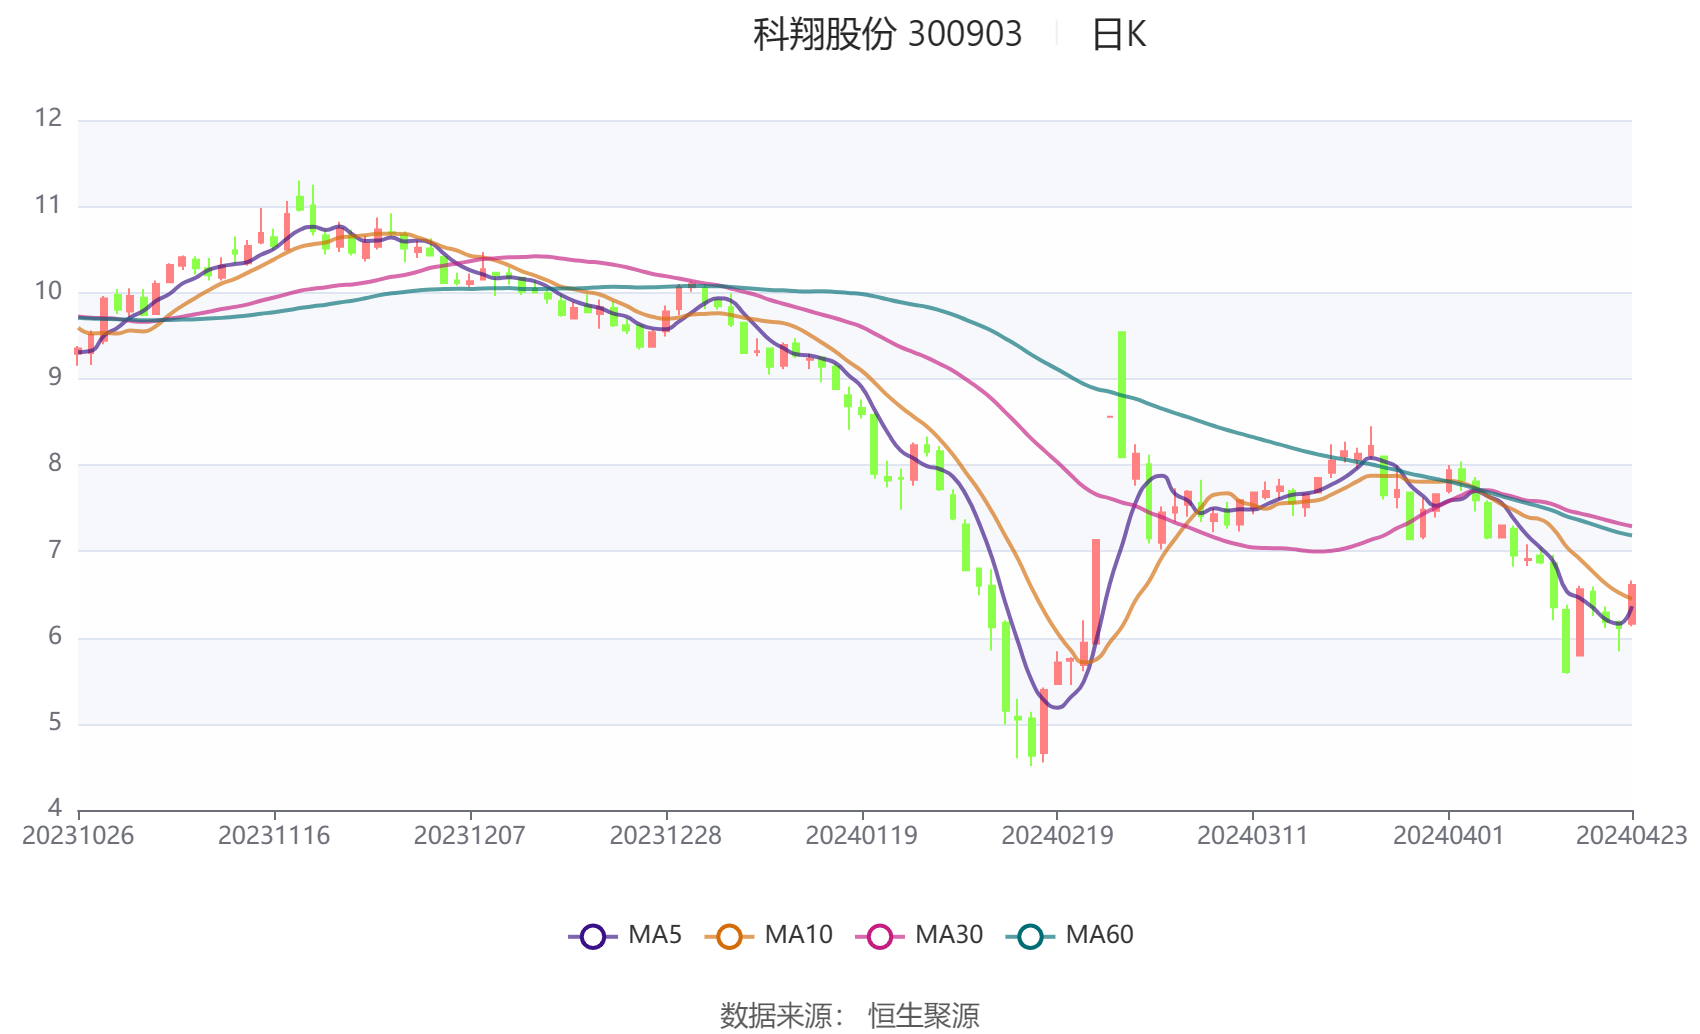Viewport: 1700px width, 1034px height.
Task: Select the 20231116 x-axis date label
Action: 274,836
